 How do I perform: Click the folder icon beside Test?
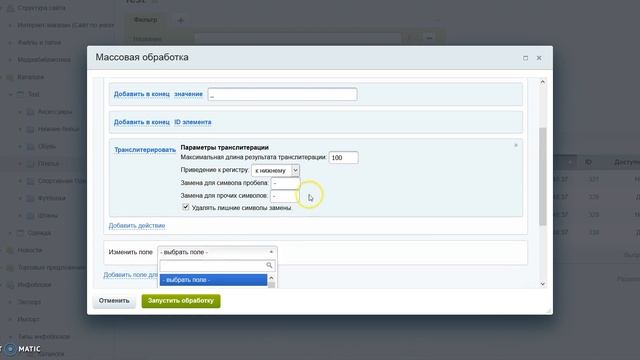coord(20,94)
